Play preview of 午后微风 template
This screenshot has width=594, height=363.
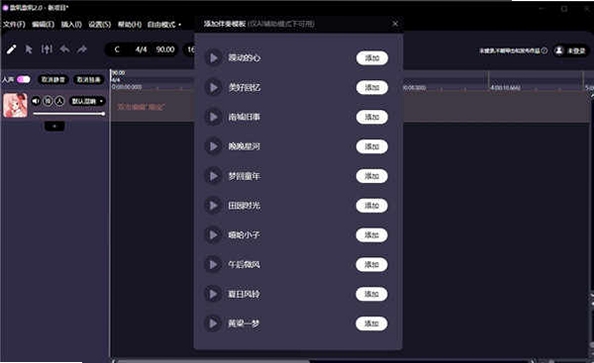point(213,264)
